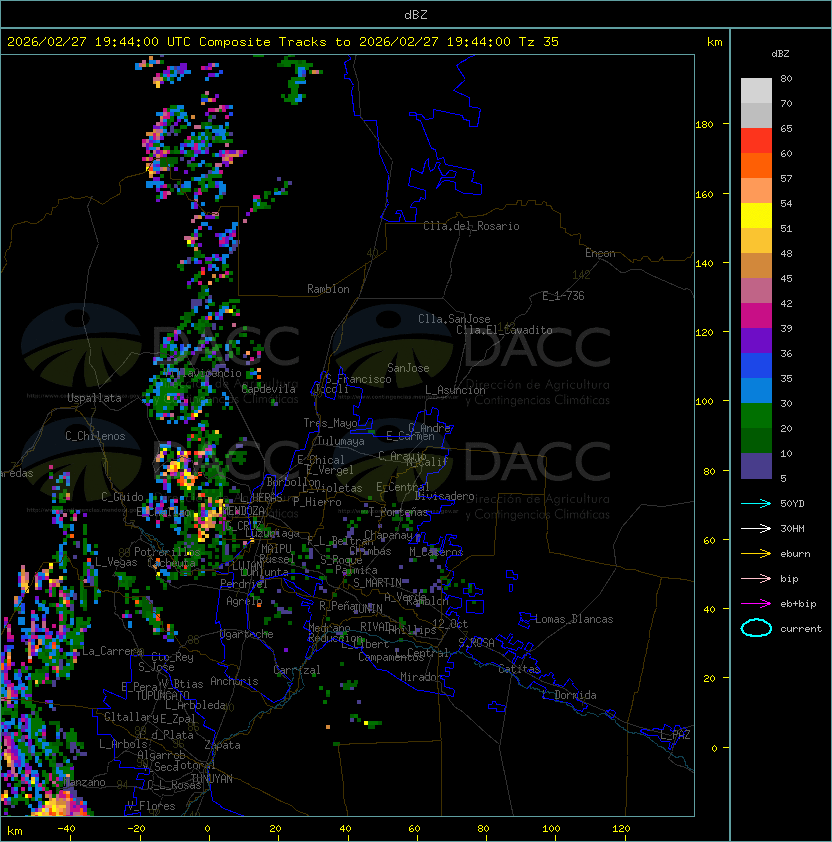Click the V_Flores label on map

point(151,806)
